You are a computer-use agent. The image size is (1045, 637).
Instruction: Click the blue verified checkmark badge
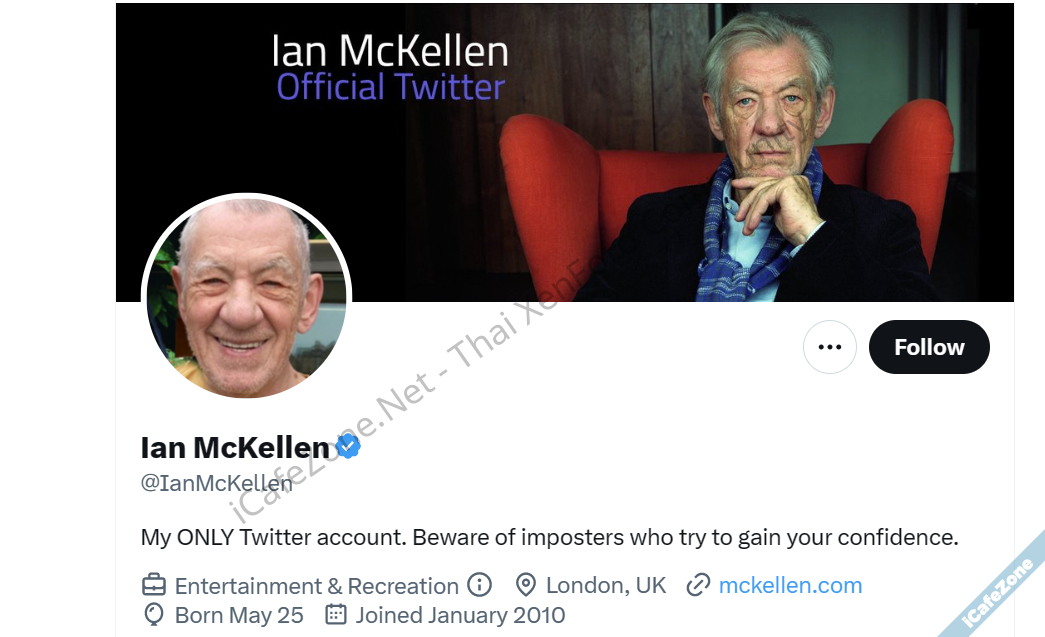(347, 446)
